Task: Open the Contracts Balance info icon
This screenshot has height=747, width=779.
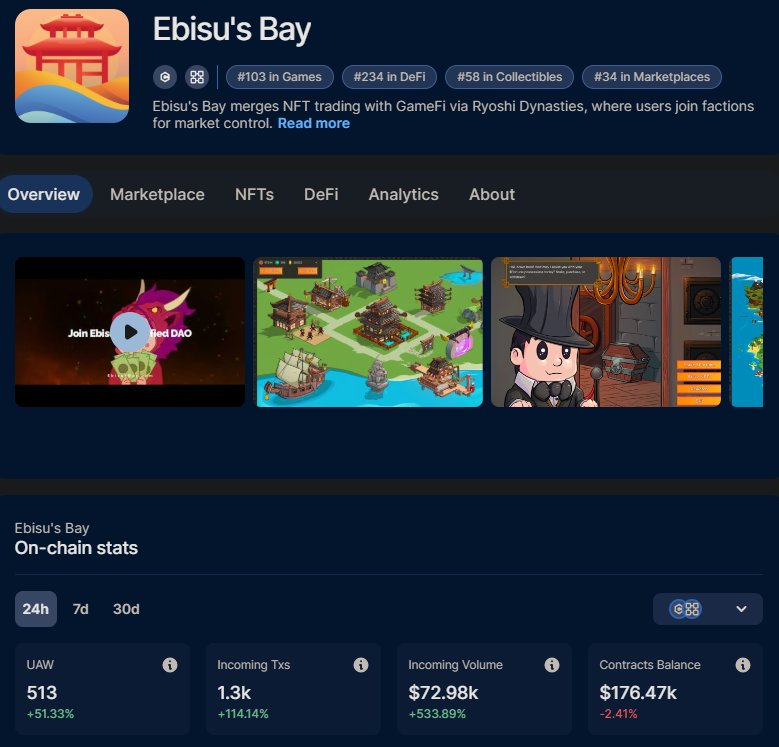Action: 743,665
